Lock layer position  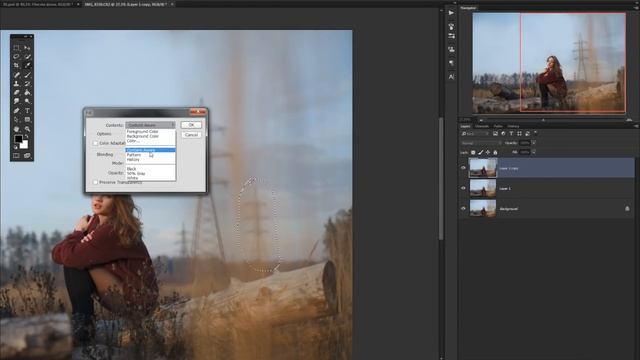click(488, 152)
